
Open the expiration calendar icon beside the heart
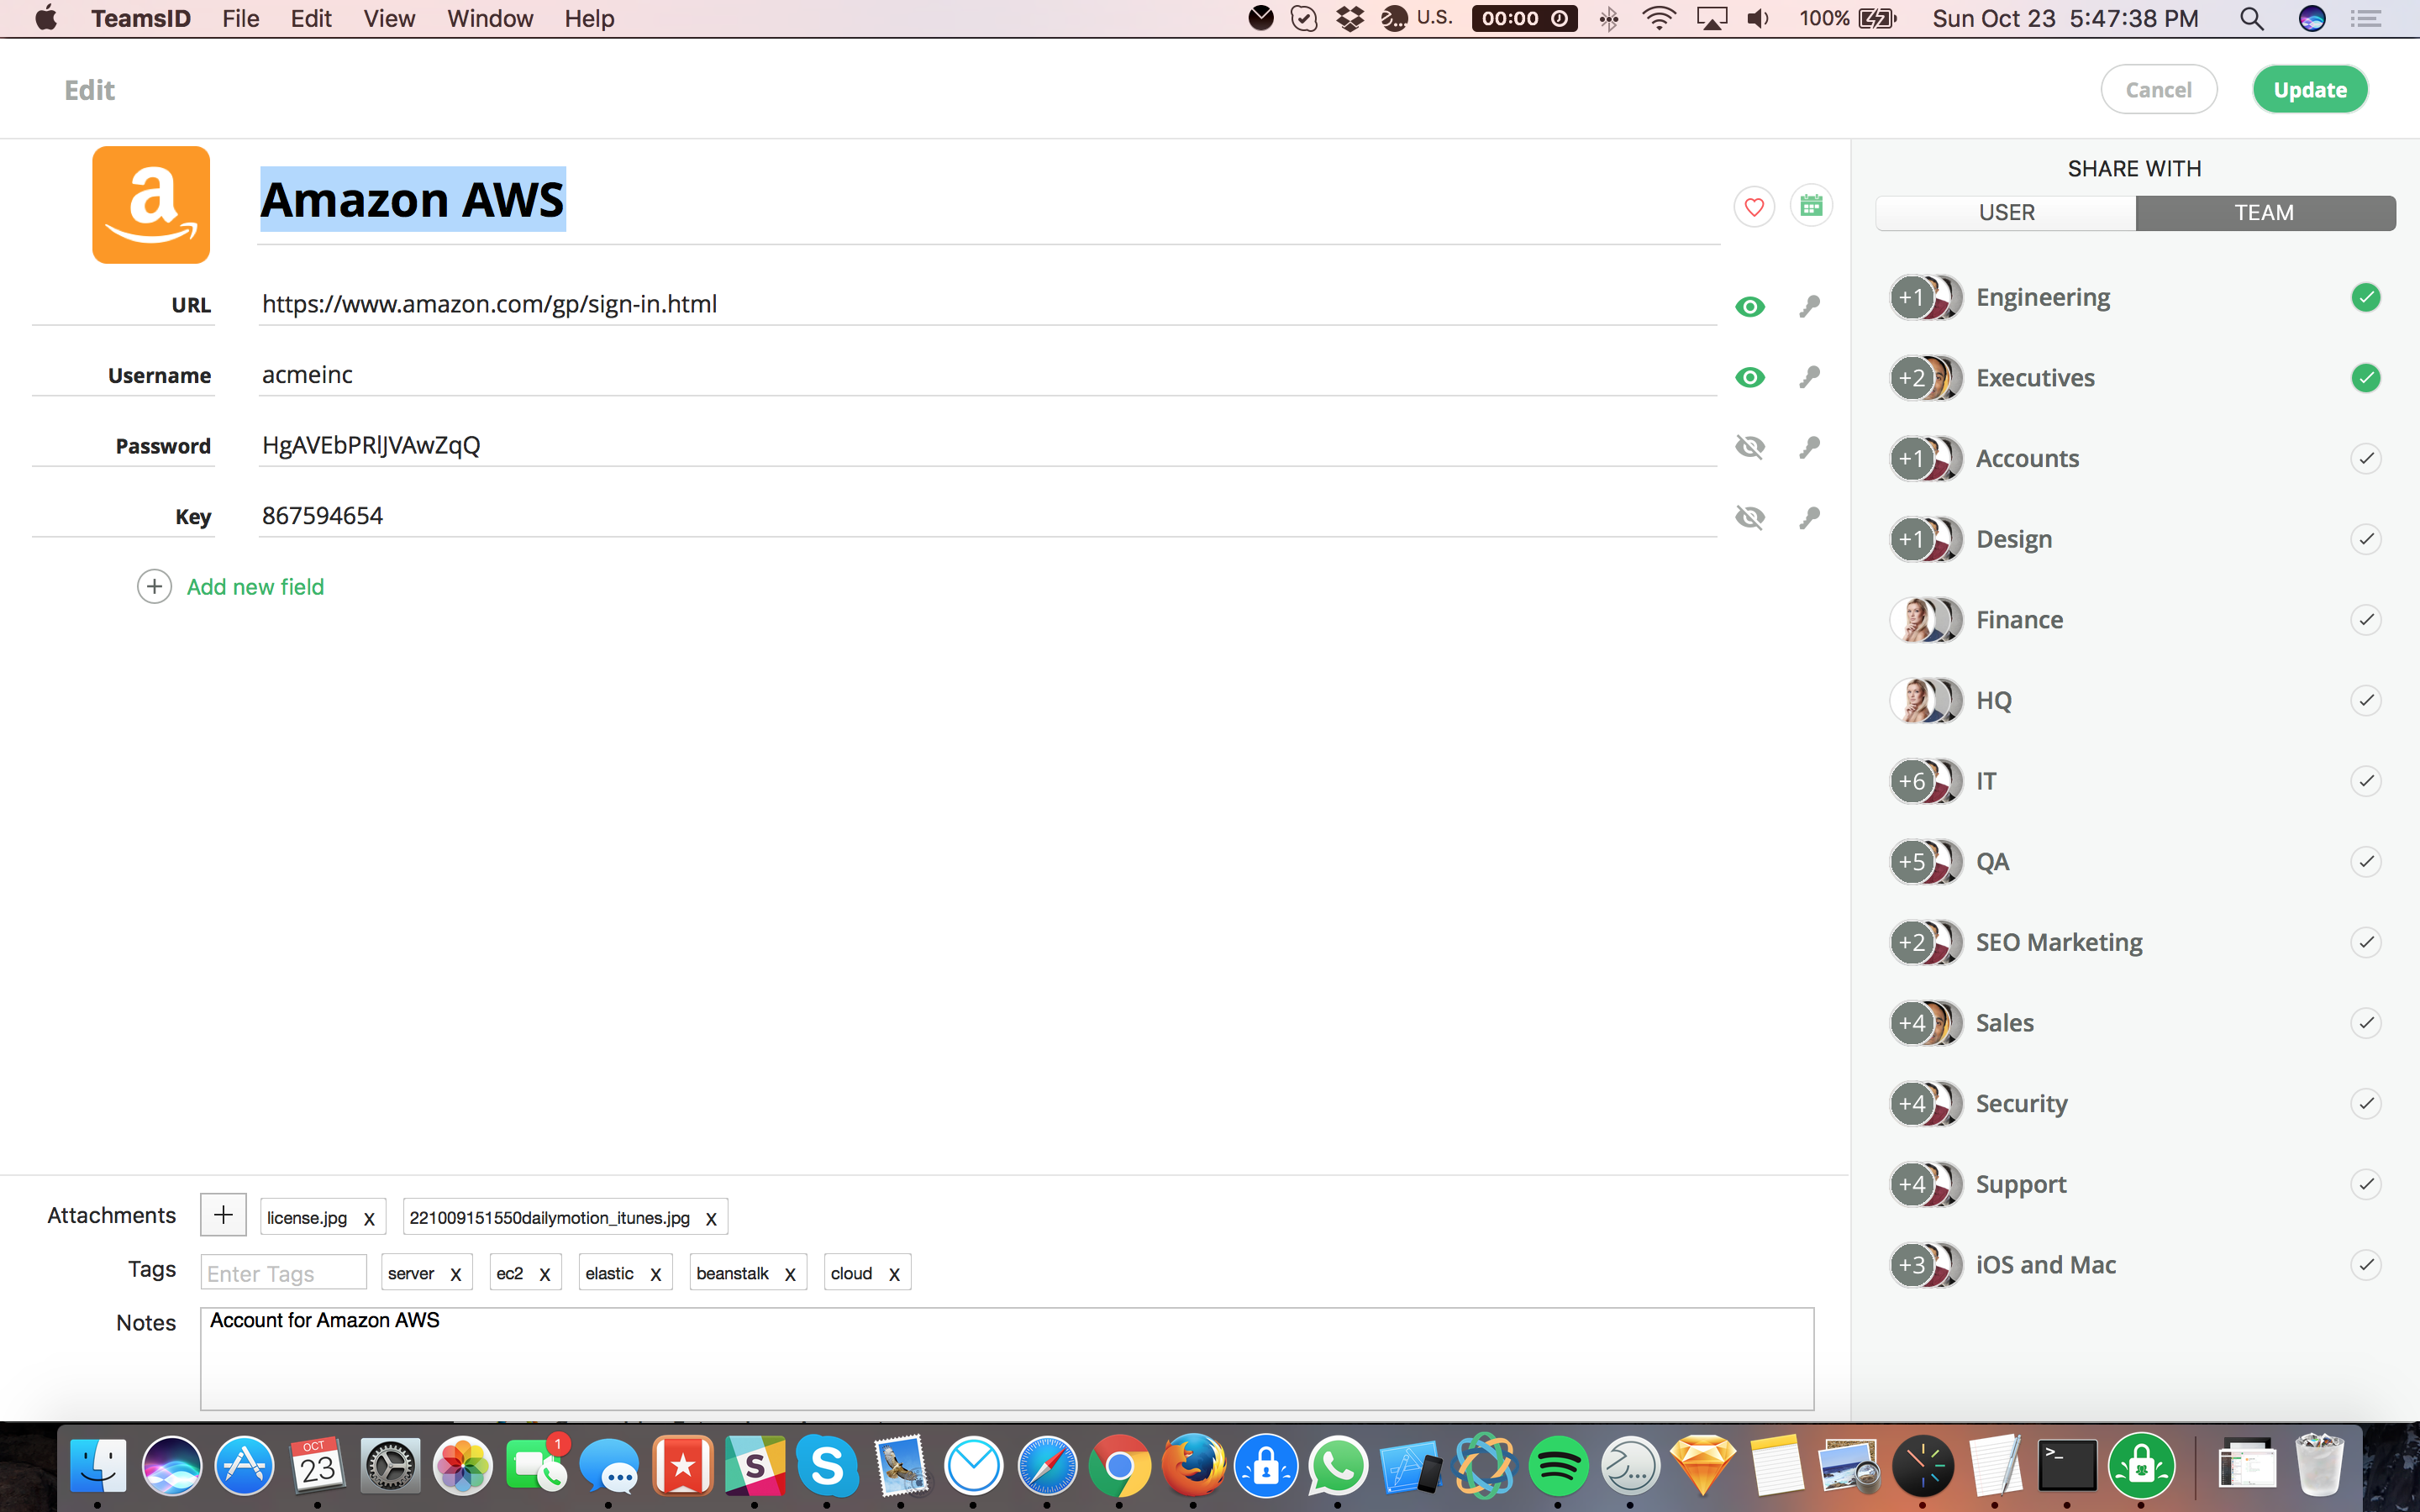[1811, 205]
